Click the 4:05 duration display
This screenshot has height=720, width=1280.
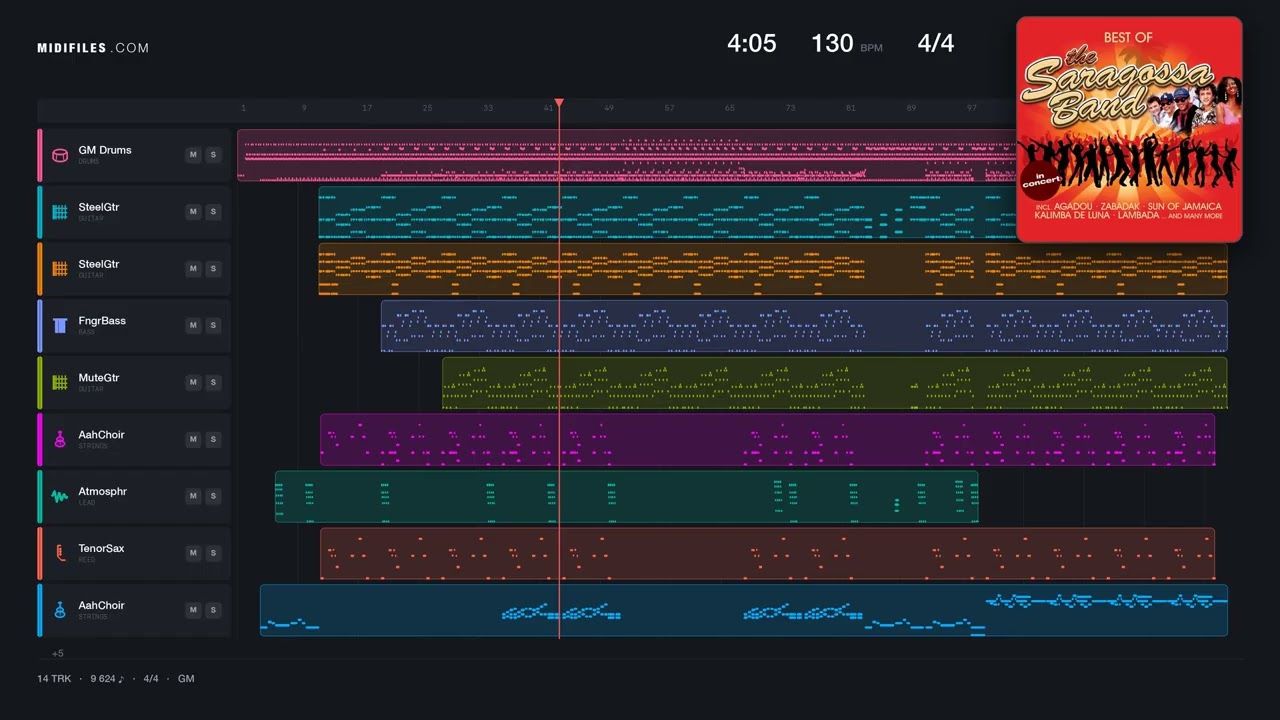(x=752, y=43)
